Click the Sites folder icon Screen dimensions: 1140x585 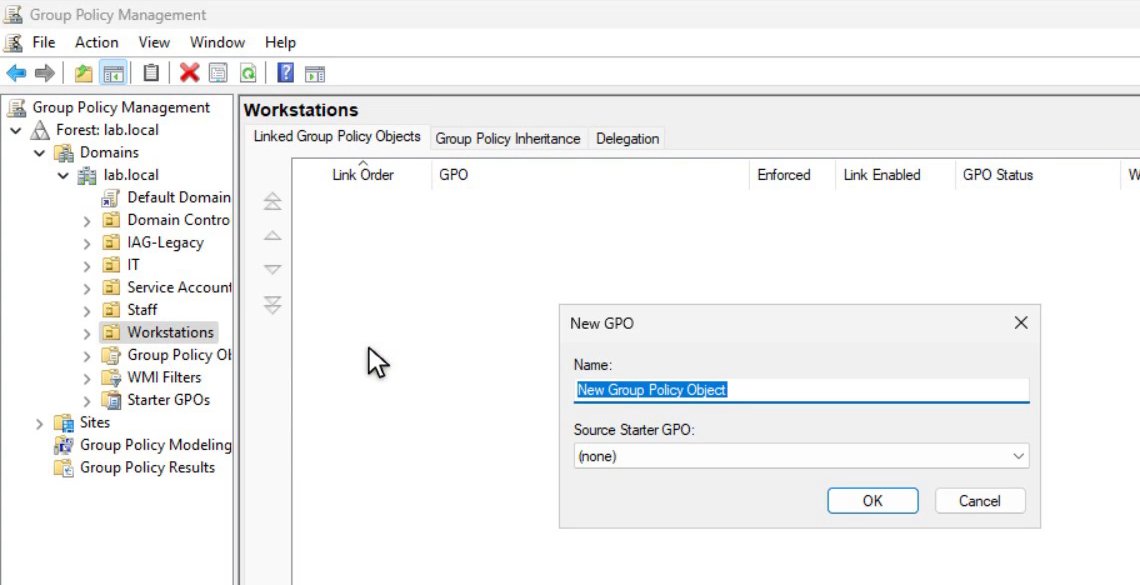pos(64,422)
